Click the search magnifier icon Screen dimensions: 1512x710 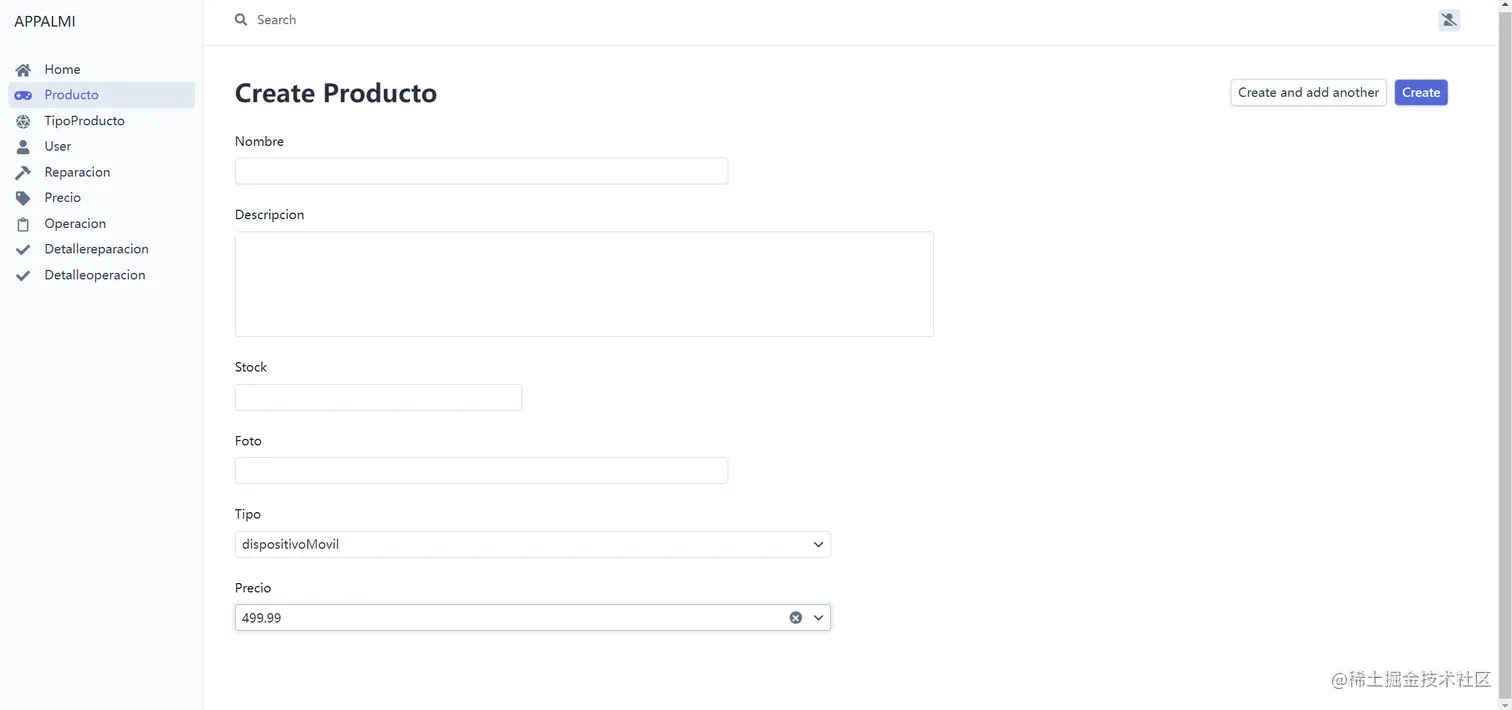pyautogui.click(x=241, y=20)
